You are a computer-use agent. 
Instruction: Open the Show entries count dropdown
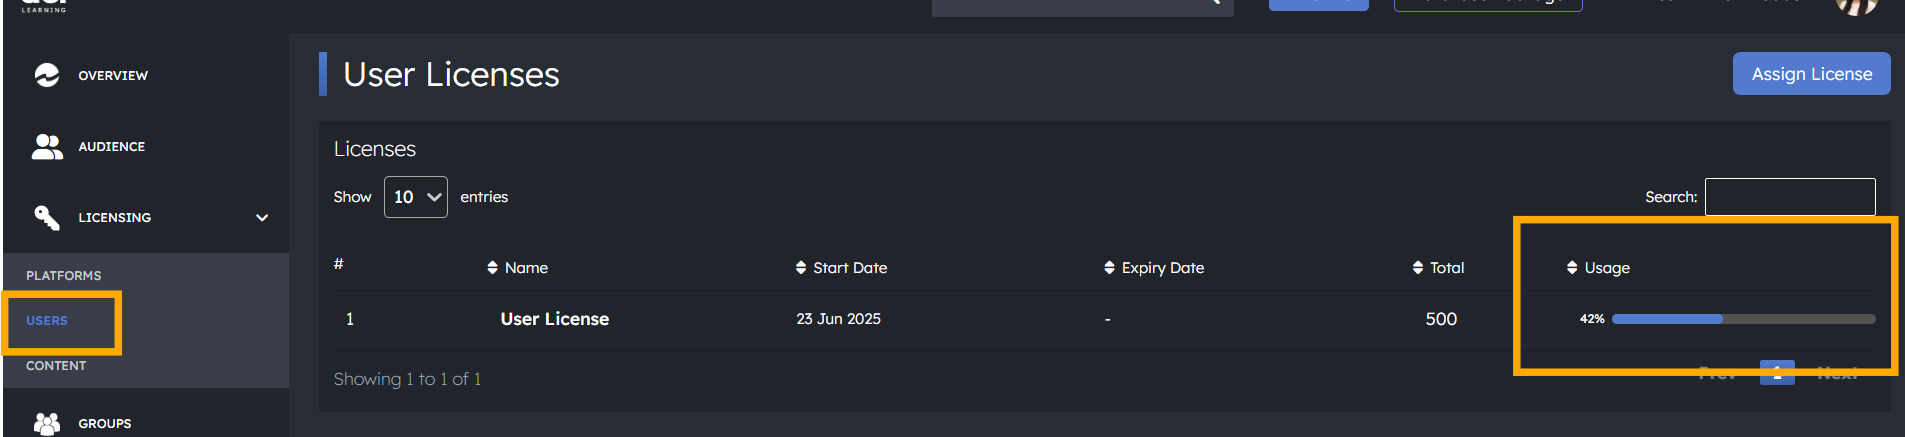415,197
